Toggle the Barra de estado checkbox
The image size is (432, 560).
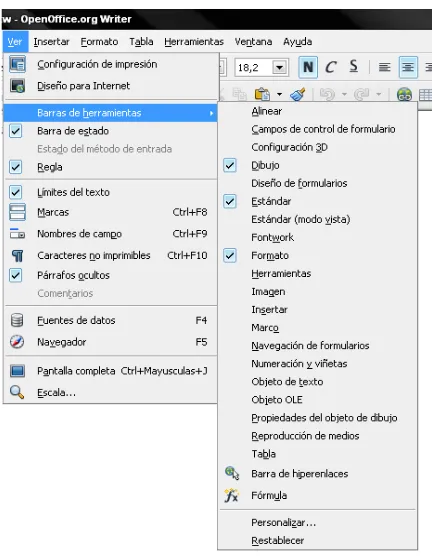pos(15,131)
